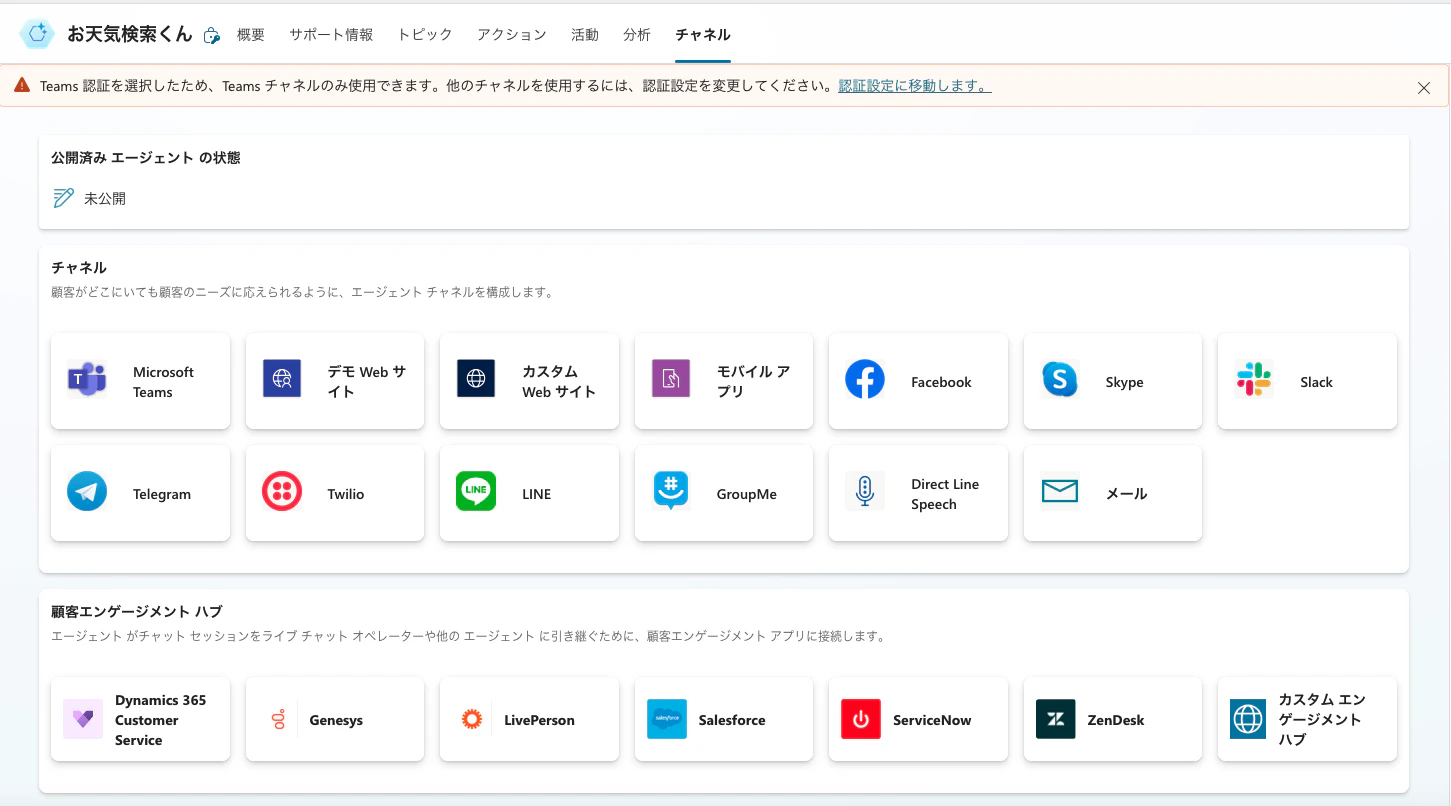Open the トピック tab
Viewport: 1451px width, 806px height.
tap(424, 33)
